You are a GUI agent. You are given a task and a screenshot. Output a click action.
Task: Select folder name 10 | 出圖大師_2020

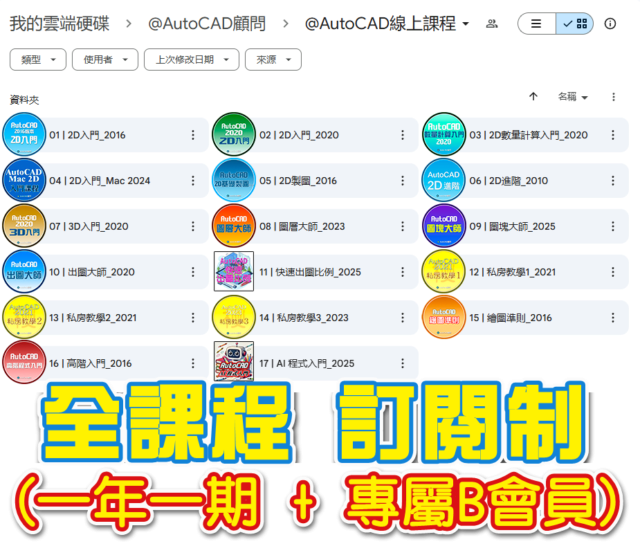92,272
